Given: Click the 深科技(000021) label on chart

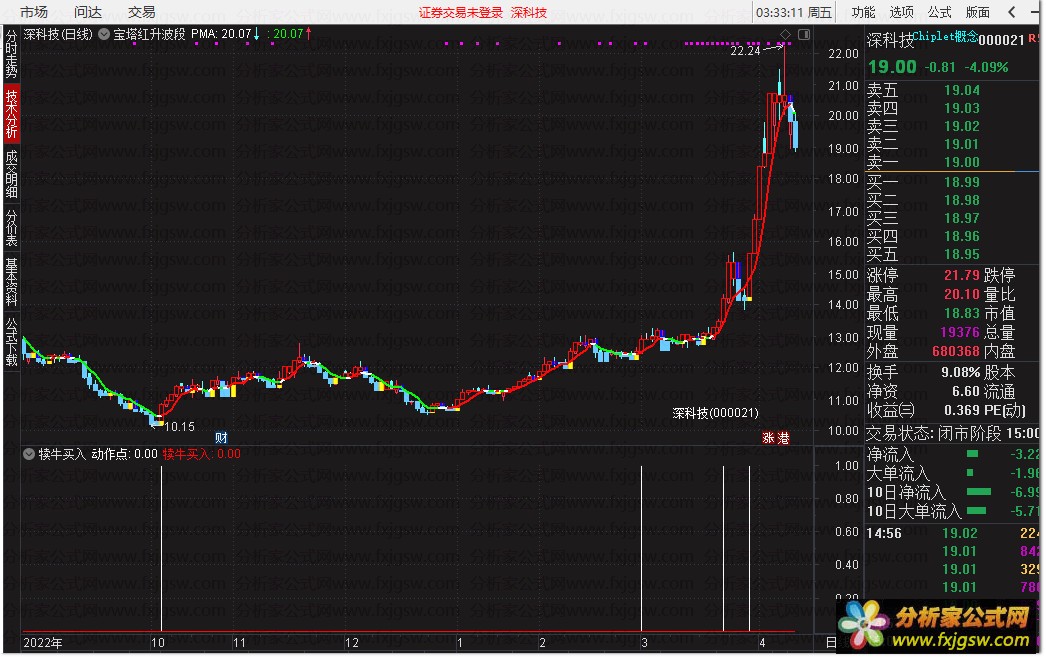Looking at the screenshot, I should tap(716, 413).
